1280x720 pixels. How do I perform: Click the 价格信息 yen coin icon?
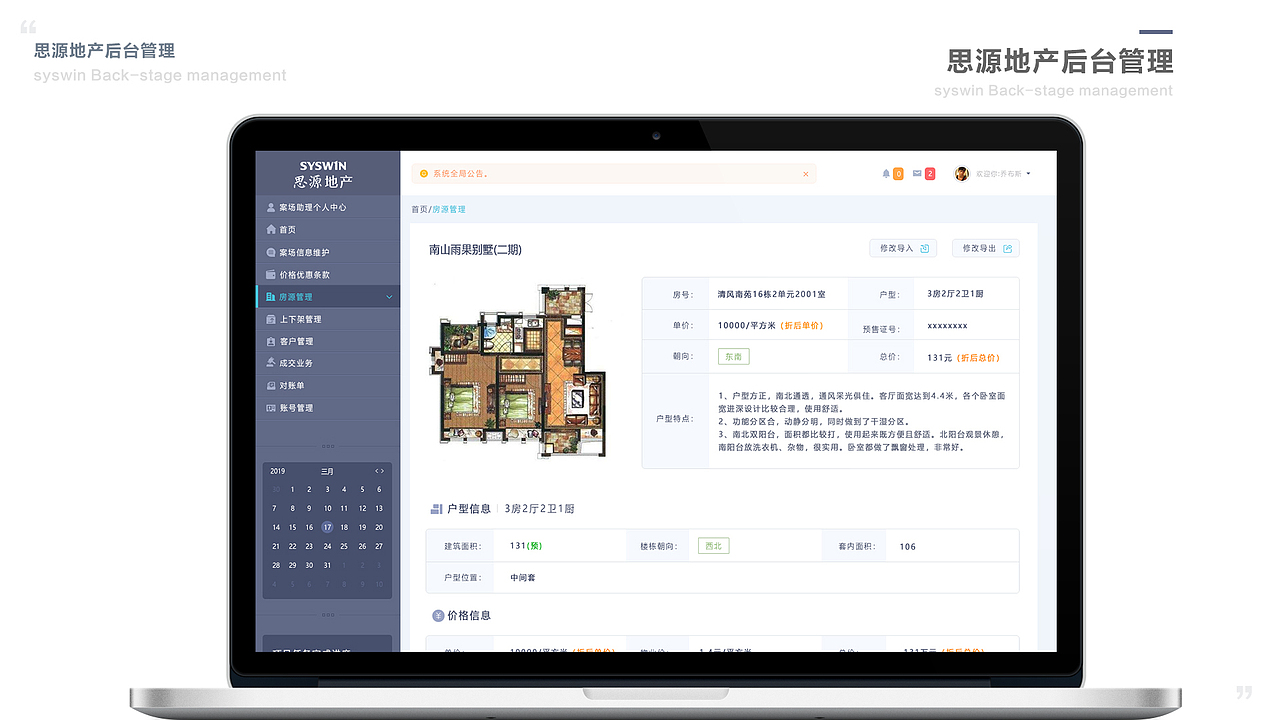(x=437, y=616)
